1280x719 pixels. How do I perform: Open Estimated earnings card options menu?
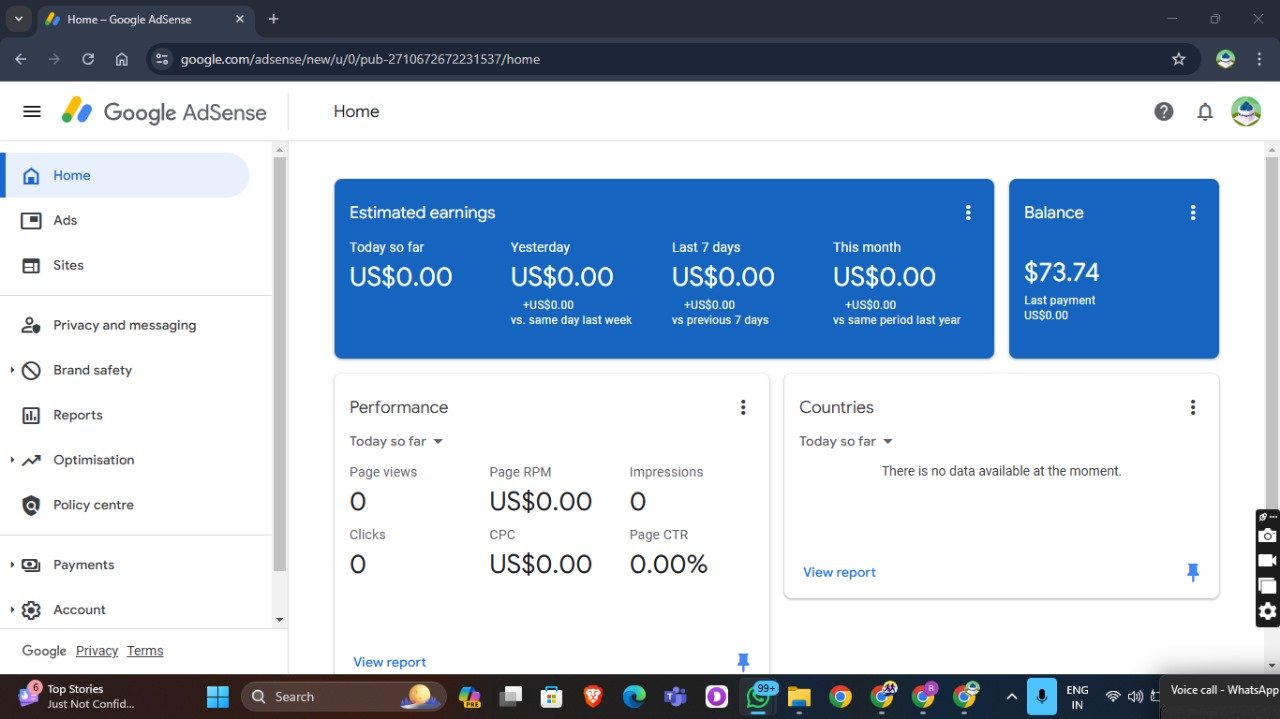[968, 212]
